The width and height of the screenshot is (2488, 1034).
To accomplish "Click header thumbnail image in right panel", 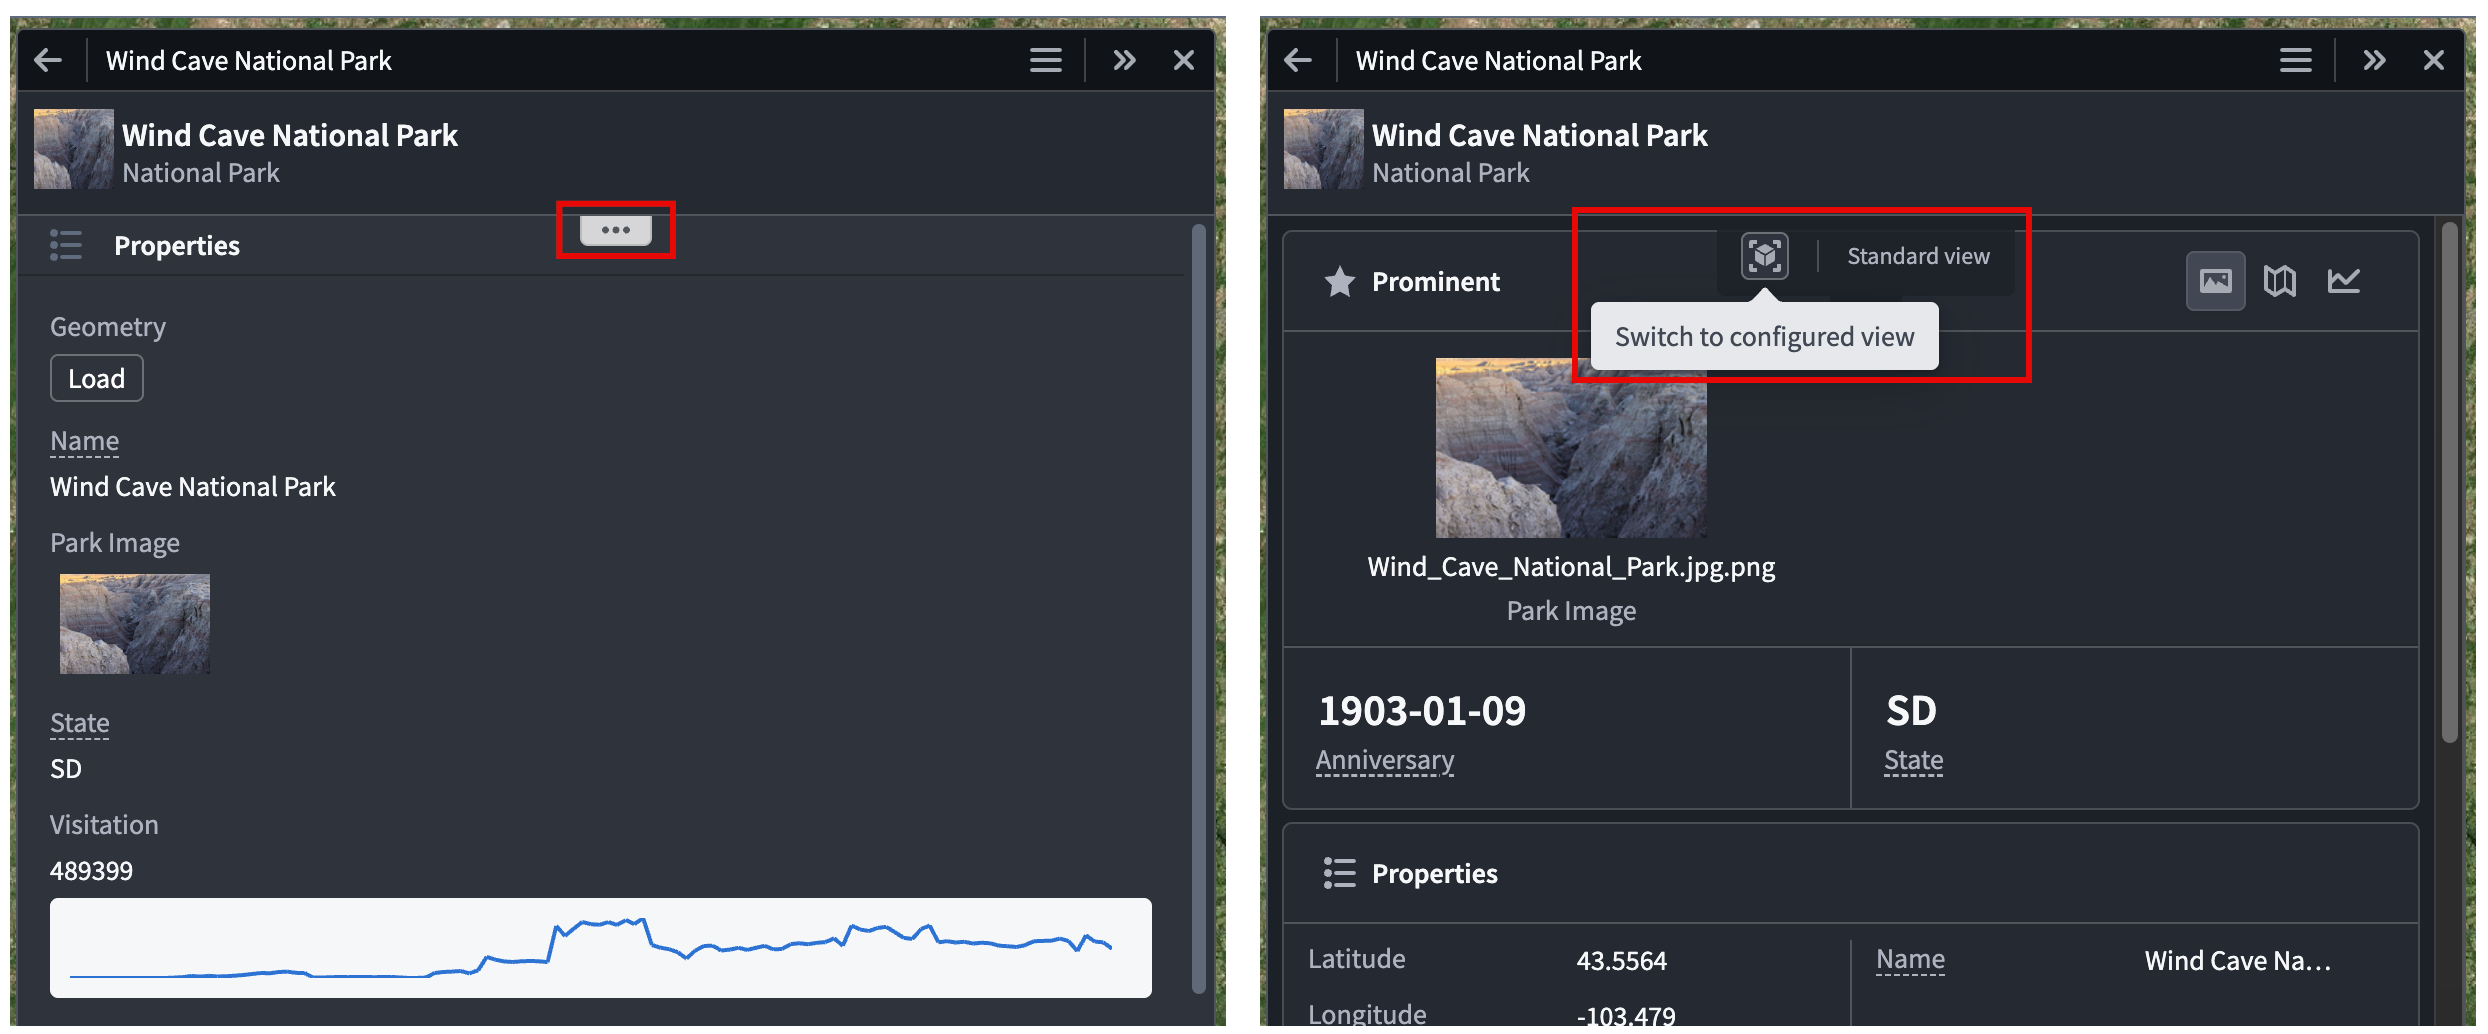I will click(1324, 149).
